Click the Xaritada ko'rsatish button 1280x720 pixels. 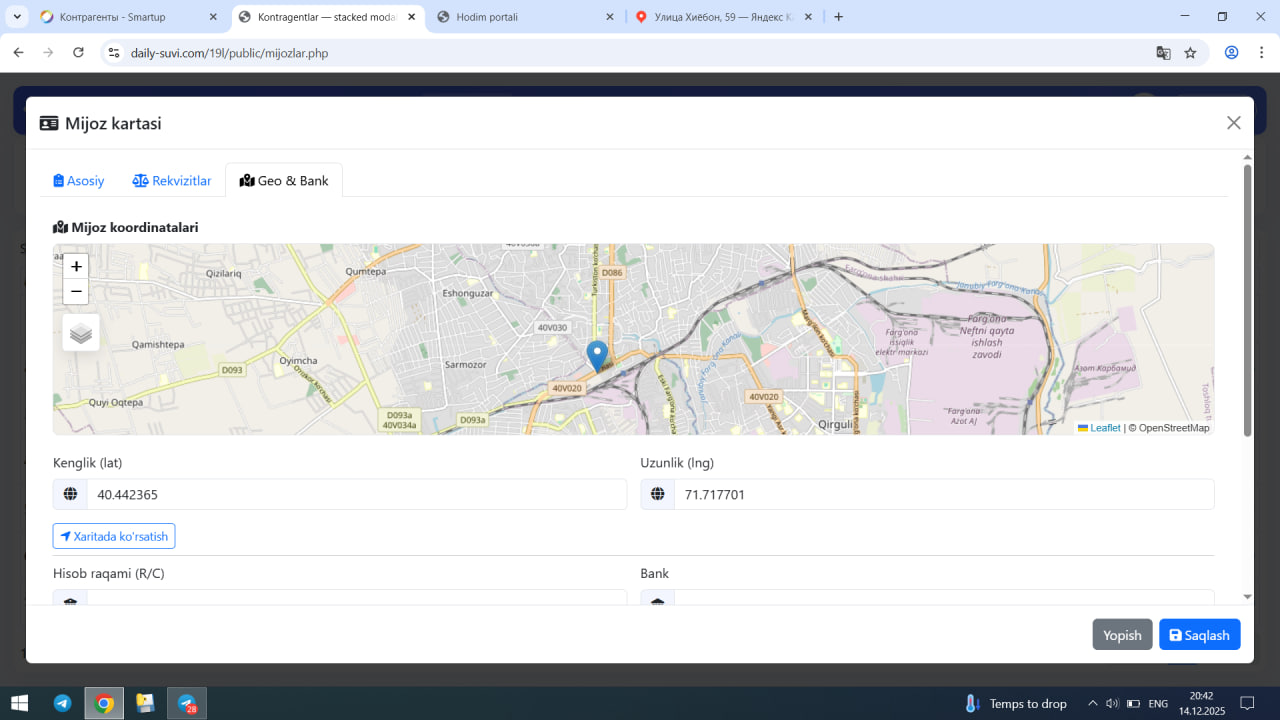coord(114,537)
